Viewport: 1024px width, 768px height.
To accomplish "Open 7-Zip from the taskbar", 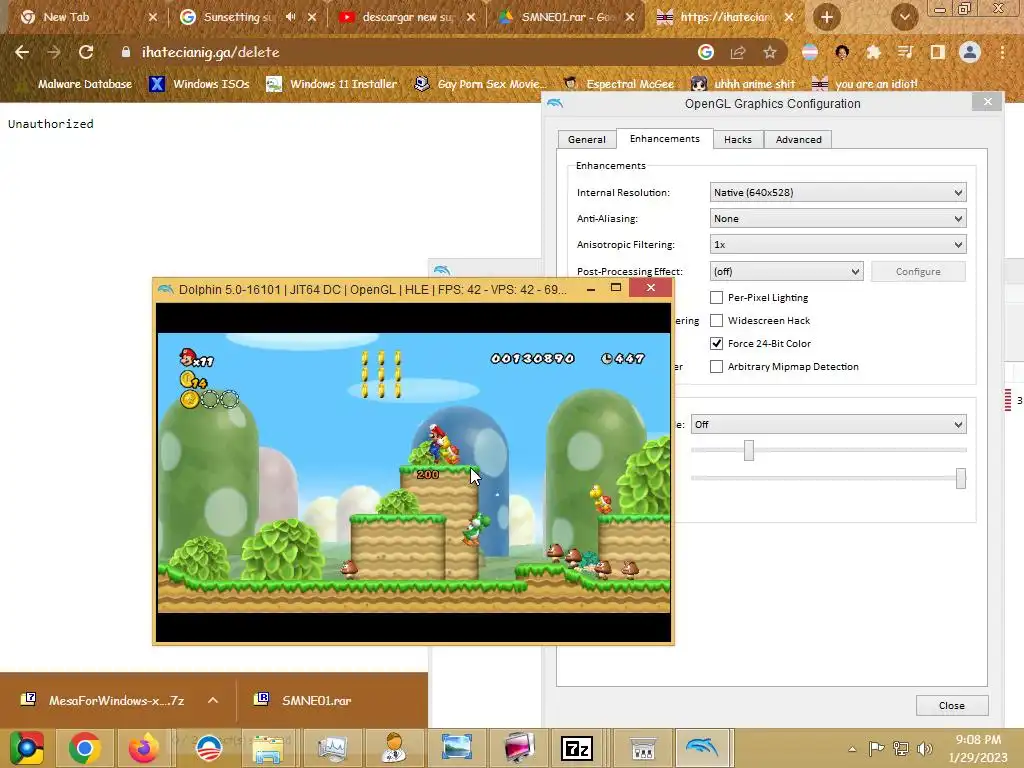I will pyautogui.click(x=577, y=748).
